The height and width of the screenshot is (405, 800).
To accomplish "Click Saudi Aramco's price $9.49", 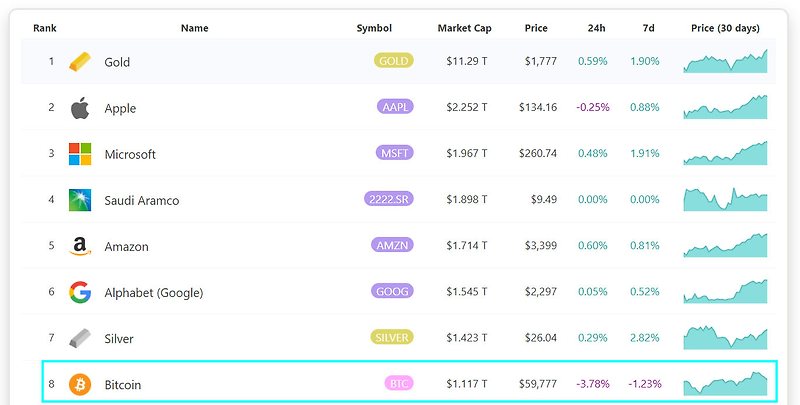I will tap(544, 199).
